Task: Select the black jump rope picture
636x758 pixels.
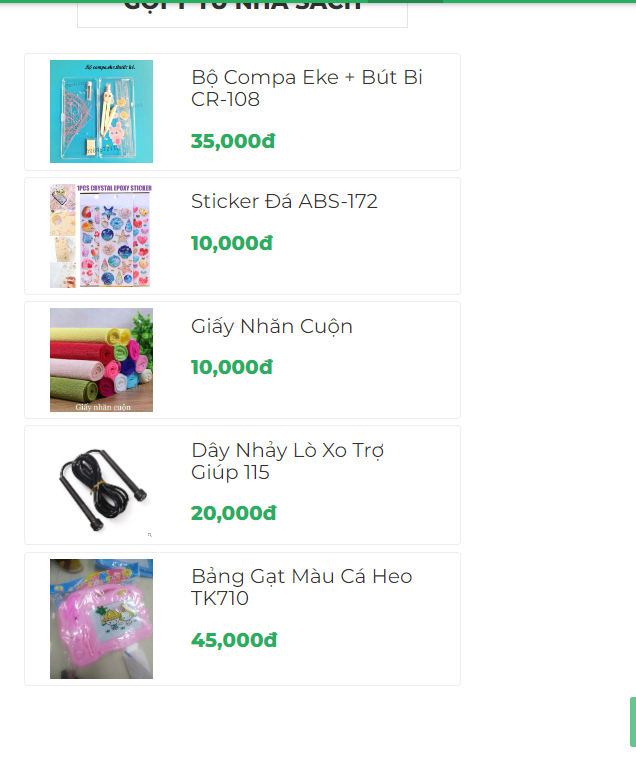Action: click(101, 484)
